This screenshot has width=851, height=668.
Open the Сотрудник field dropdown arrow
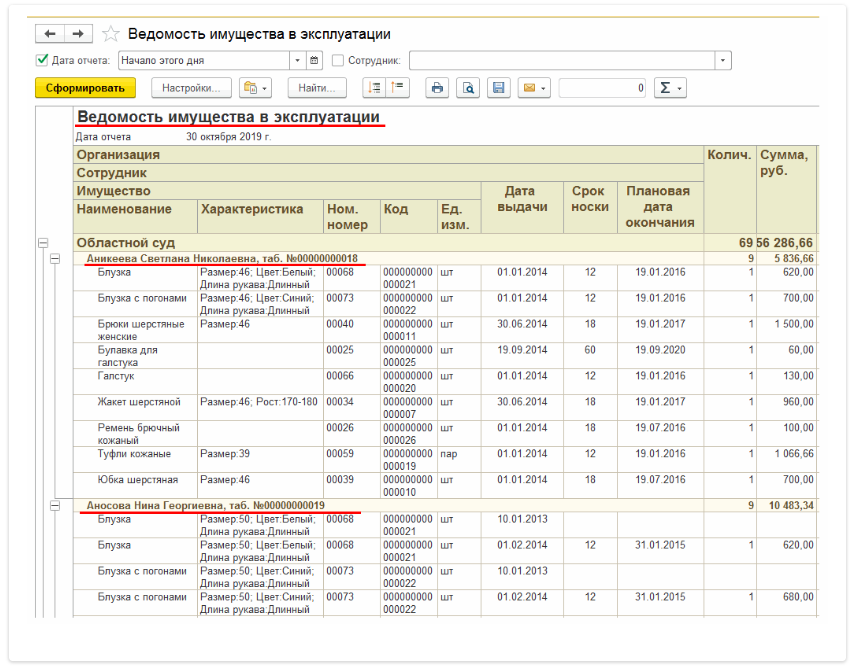tap(723, 60)
